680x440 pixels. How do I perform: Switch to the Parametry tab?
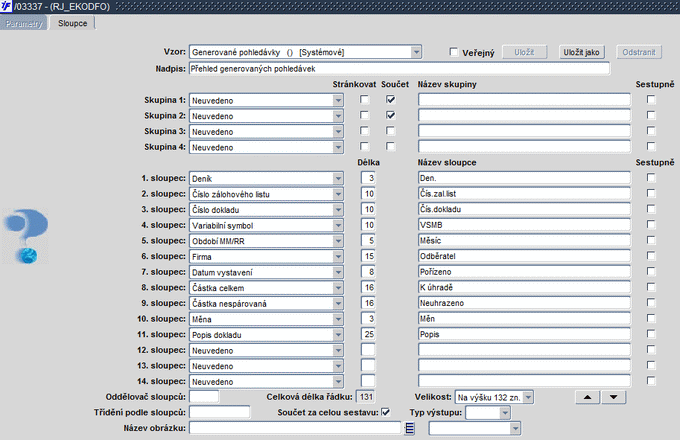[24, 23]
